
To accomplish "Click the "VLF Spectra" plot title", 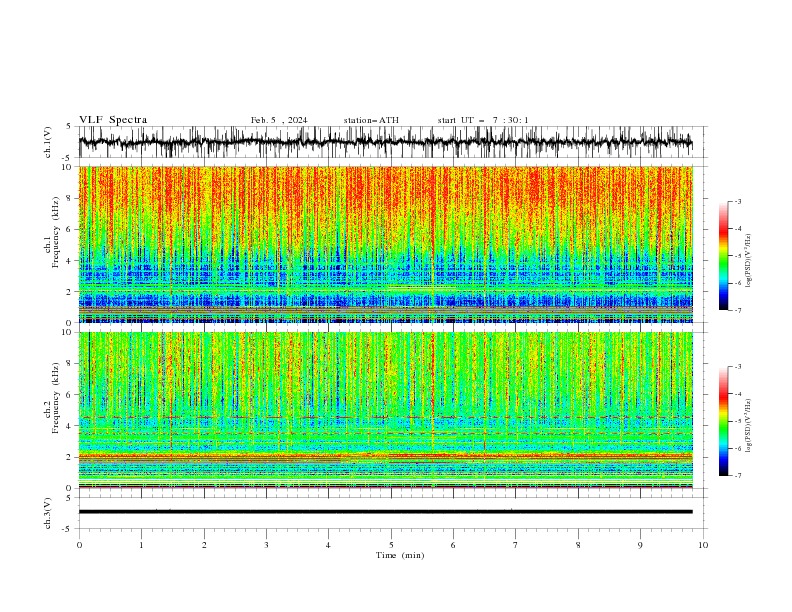I will 113,120.
